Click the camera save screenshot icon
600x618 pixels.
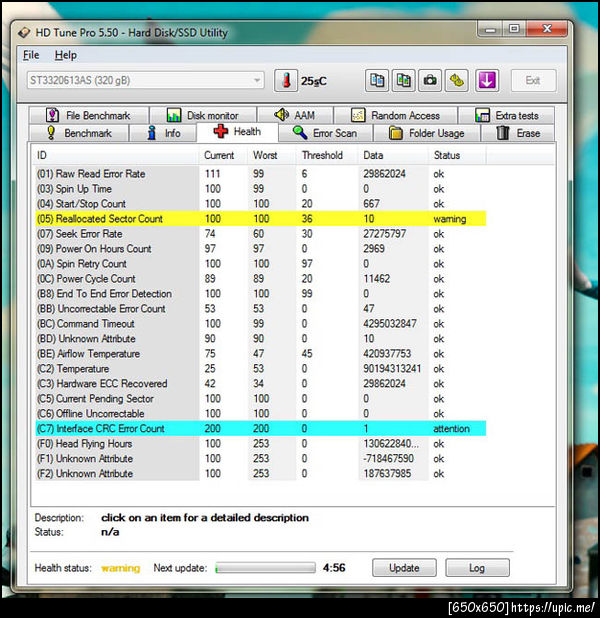(430, 80)
